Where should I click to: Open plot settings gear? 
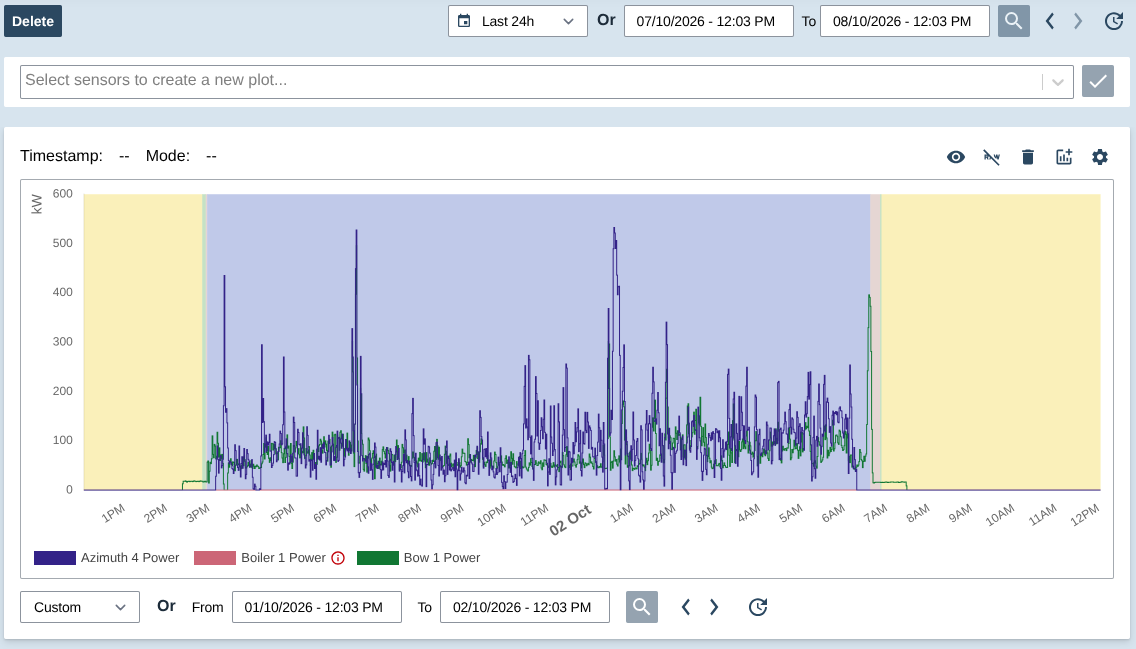(1100, 156)
